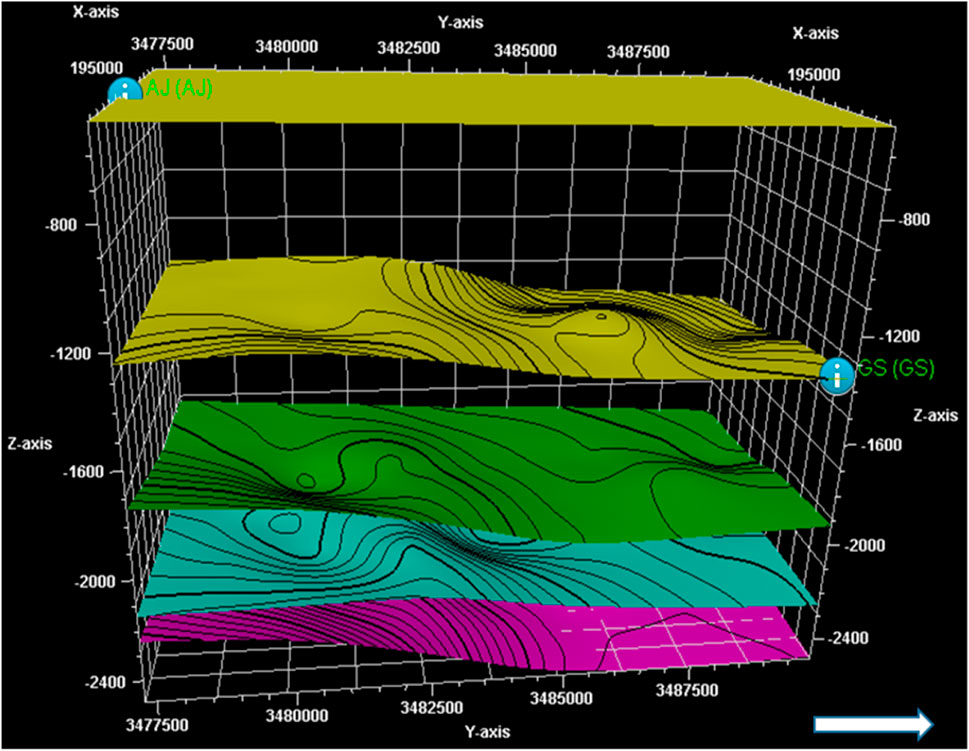This screenshot has height=751, width=969.
Task: Click the GS well info marker icon
Action: pyautogui.click(x=837, y=375)
